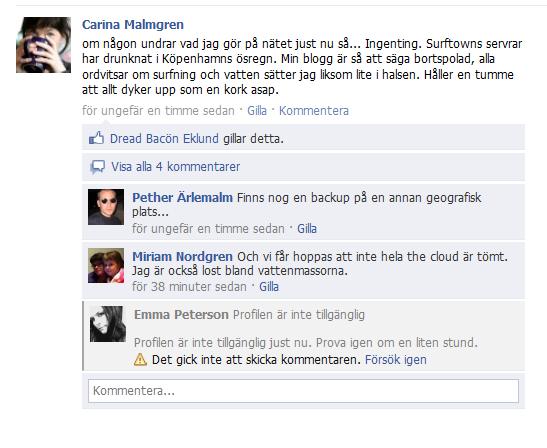Viewport: 547px width, 448px height.
Task: Like the post via Gilla link
Action: click(257, 111)
